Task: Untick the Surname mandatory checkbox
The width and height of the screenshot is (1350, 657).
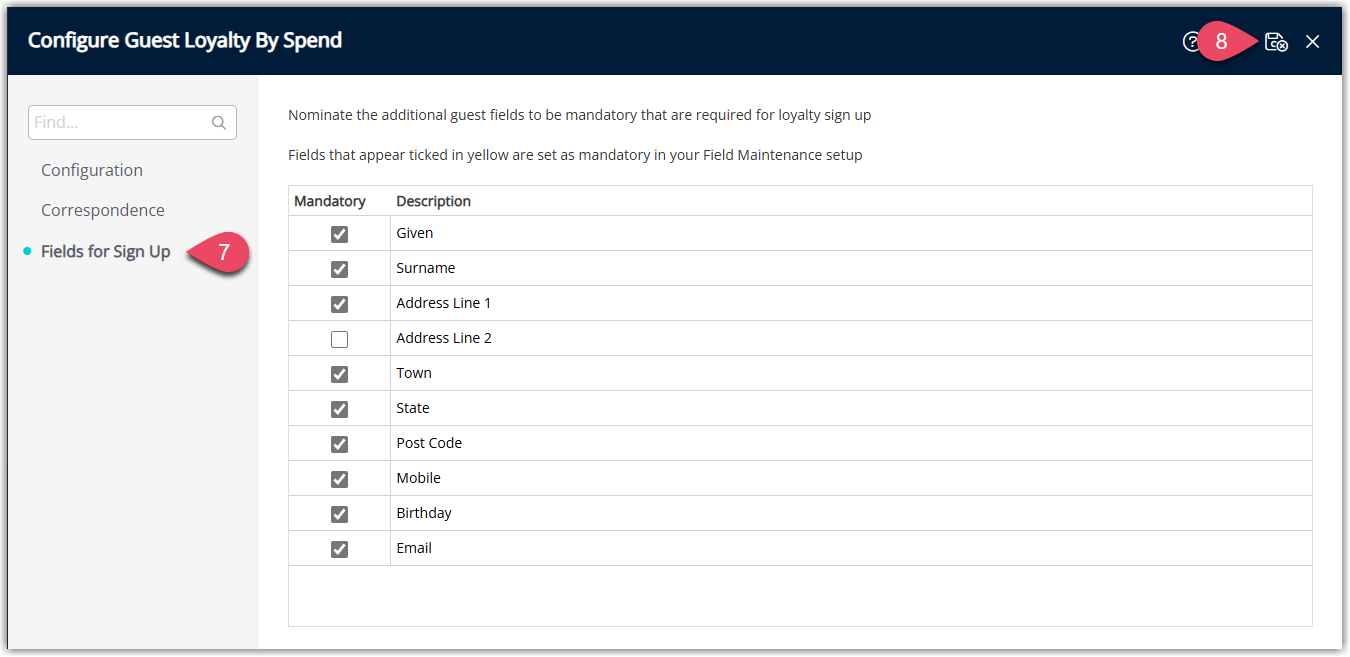Action: pyautogui.click(x=339, y=269)
